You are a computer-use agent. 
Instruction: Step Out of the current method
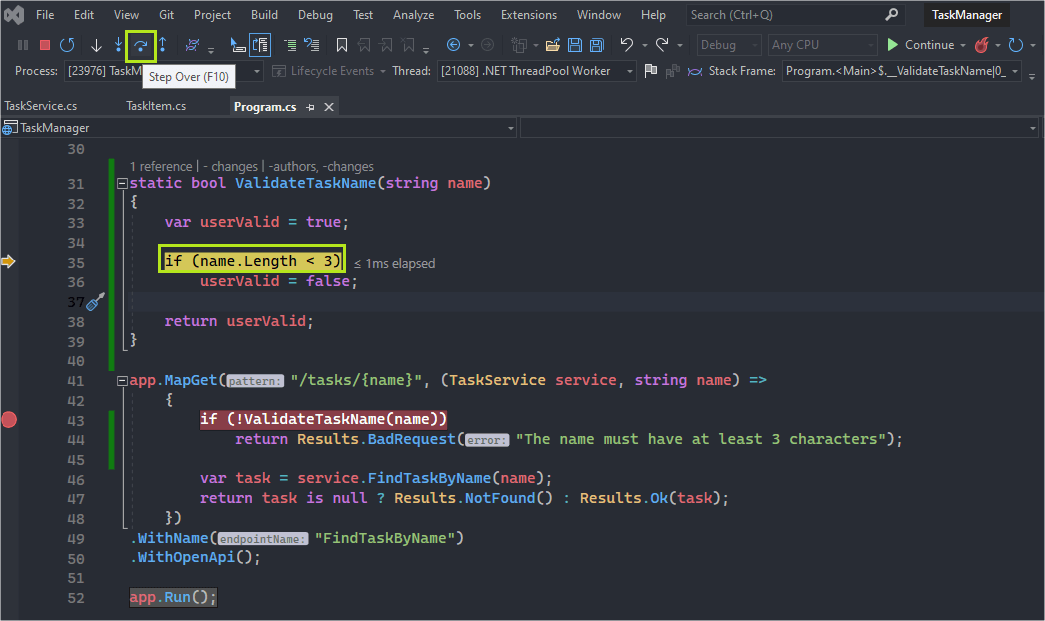163,45
